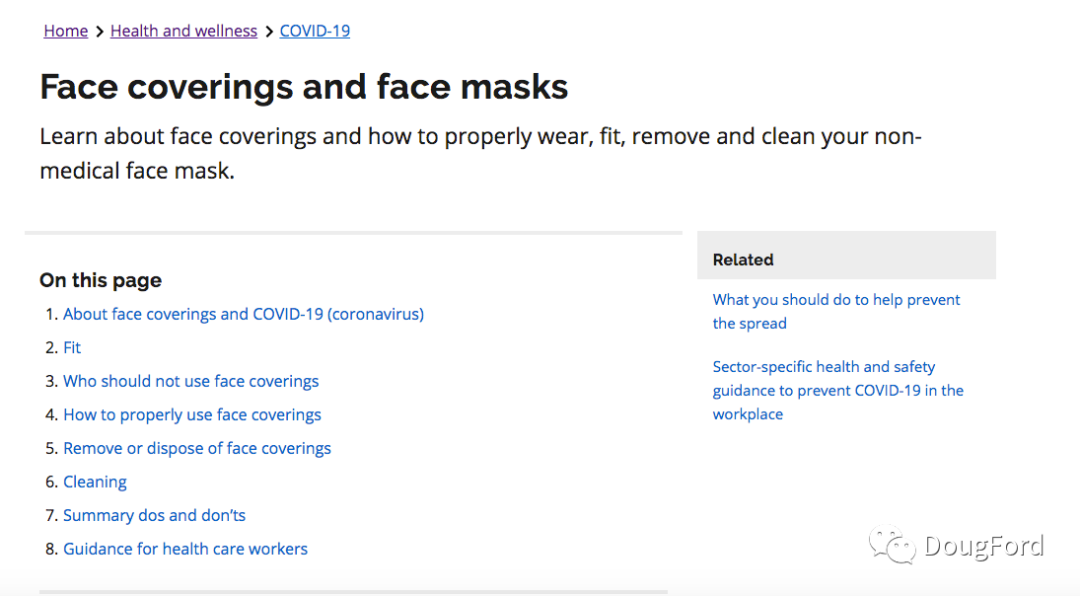Jump to the Fit section
The width and height of the screenshot is (1080, 596).
72,348
